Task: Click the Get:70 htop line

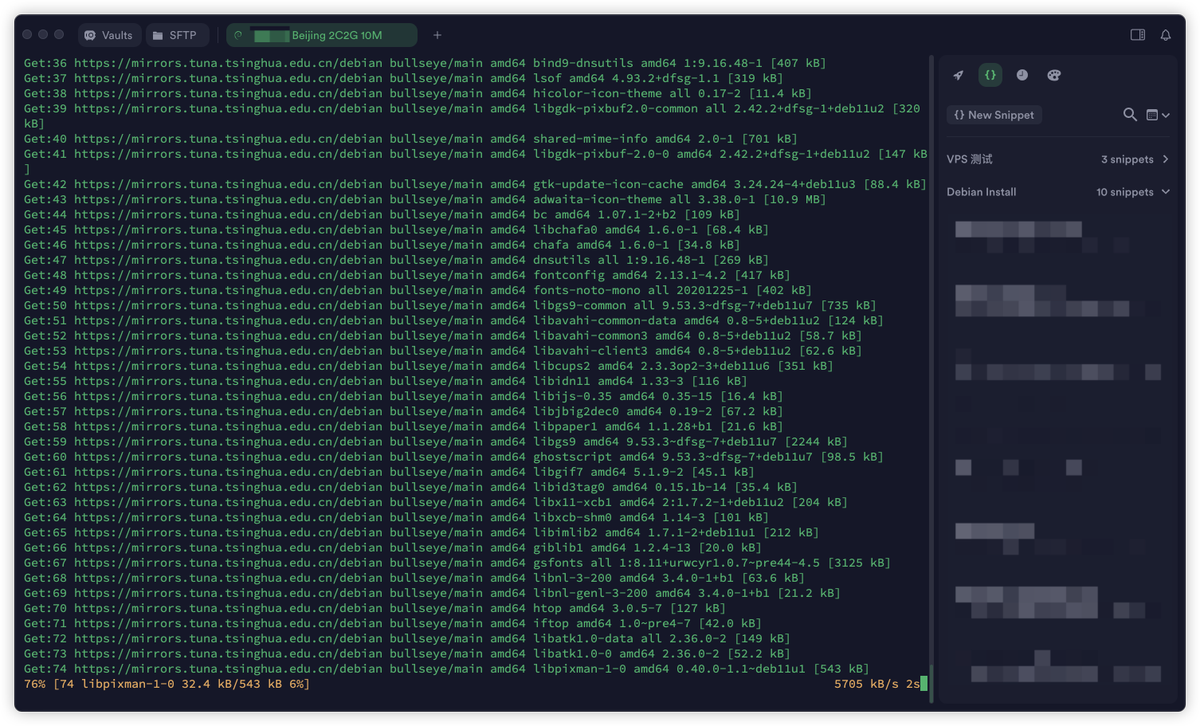Action: pyautogui.click(x=375, y=608)
